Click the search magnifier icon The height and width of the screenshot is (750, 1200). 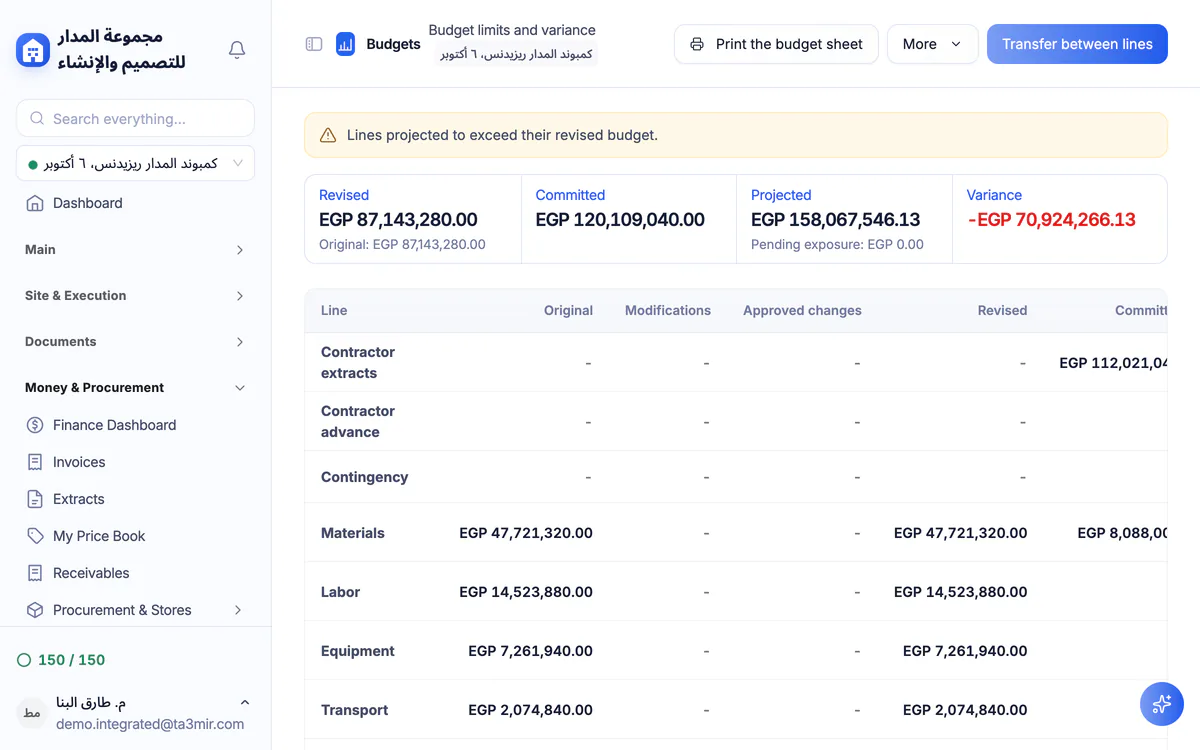(37, 118)
